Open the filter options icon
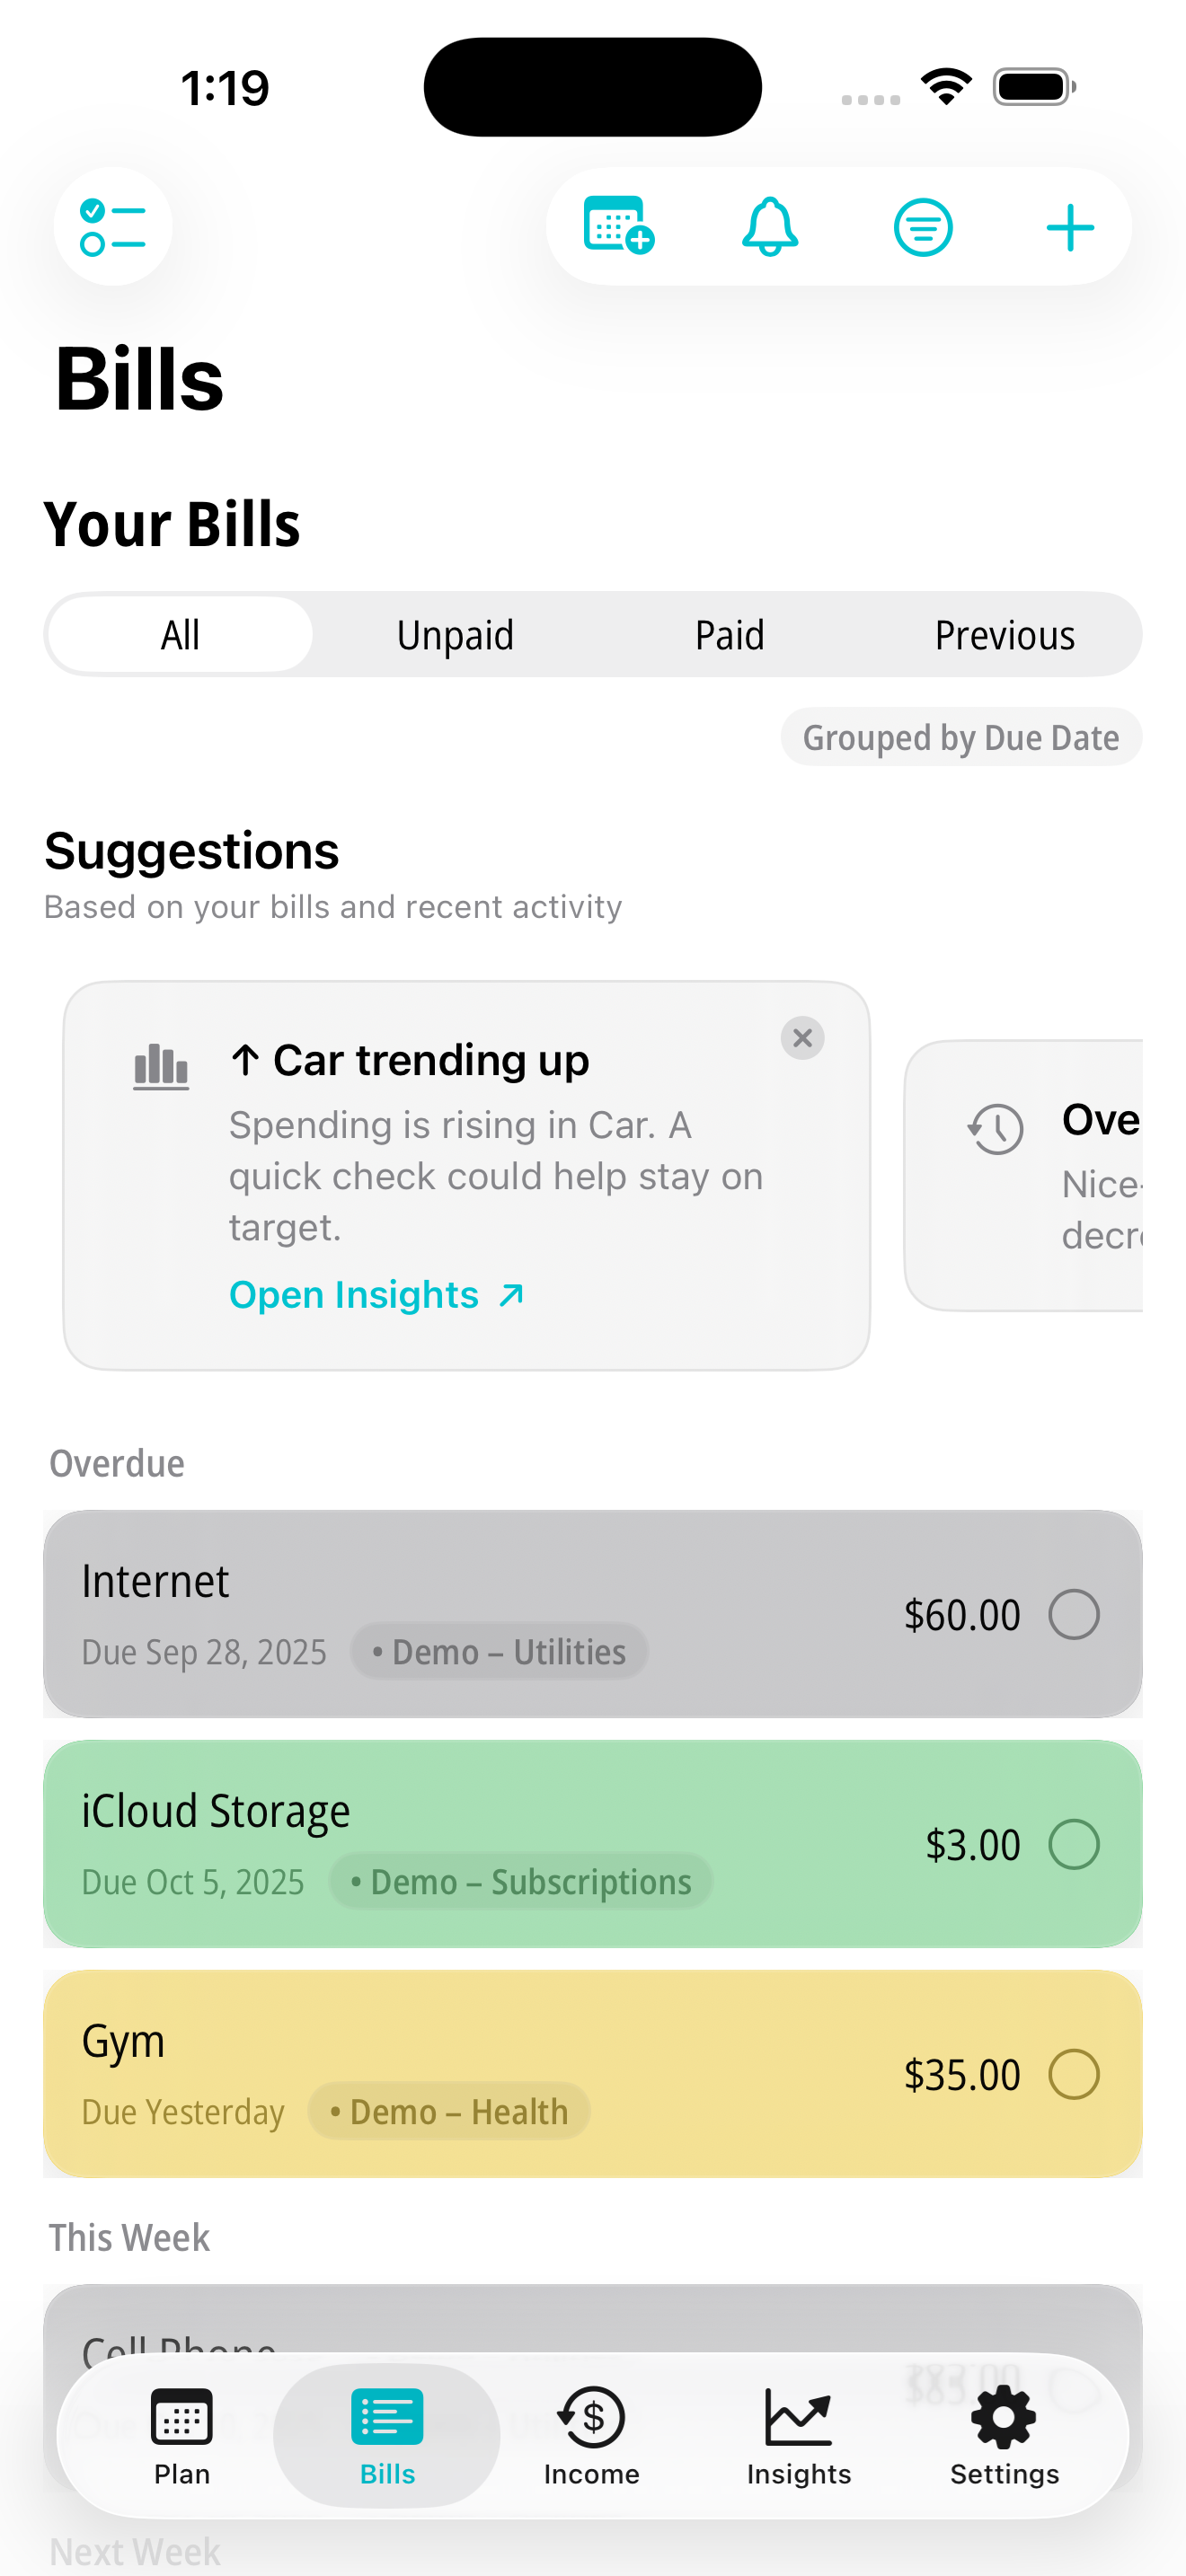Screen dimensions: 1186x2576 (922, 227)
